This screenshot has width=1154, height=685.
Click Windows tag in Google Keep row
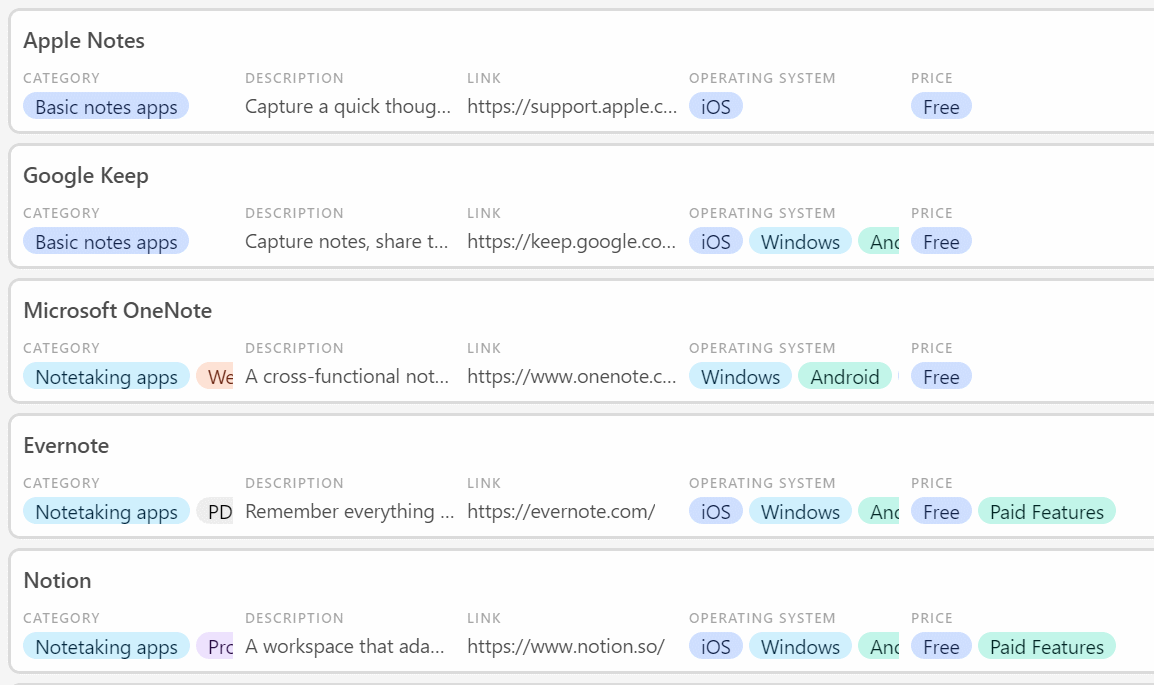point(800,242)
